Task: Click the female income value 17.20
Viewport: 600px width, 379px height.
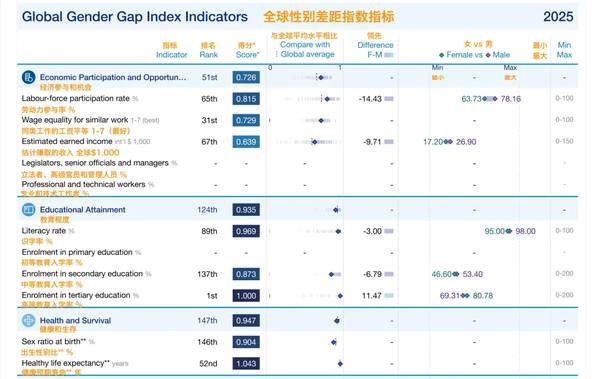Action: click(x=433, y=142)
